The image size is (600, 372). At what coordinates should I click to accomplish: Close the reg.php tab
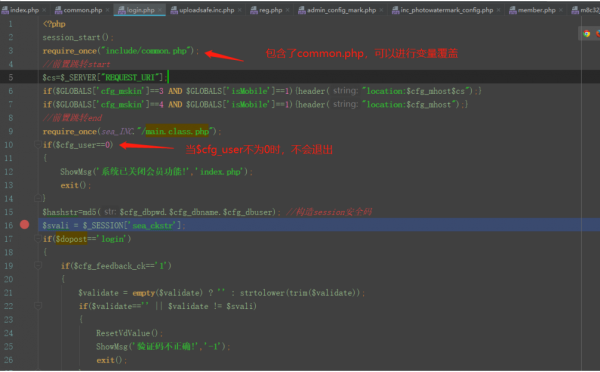(287, 10)
